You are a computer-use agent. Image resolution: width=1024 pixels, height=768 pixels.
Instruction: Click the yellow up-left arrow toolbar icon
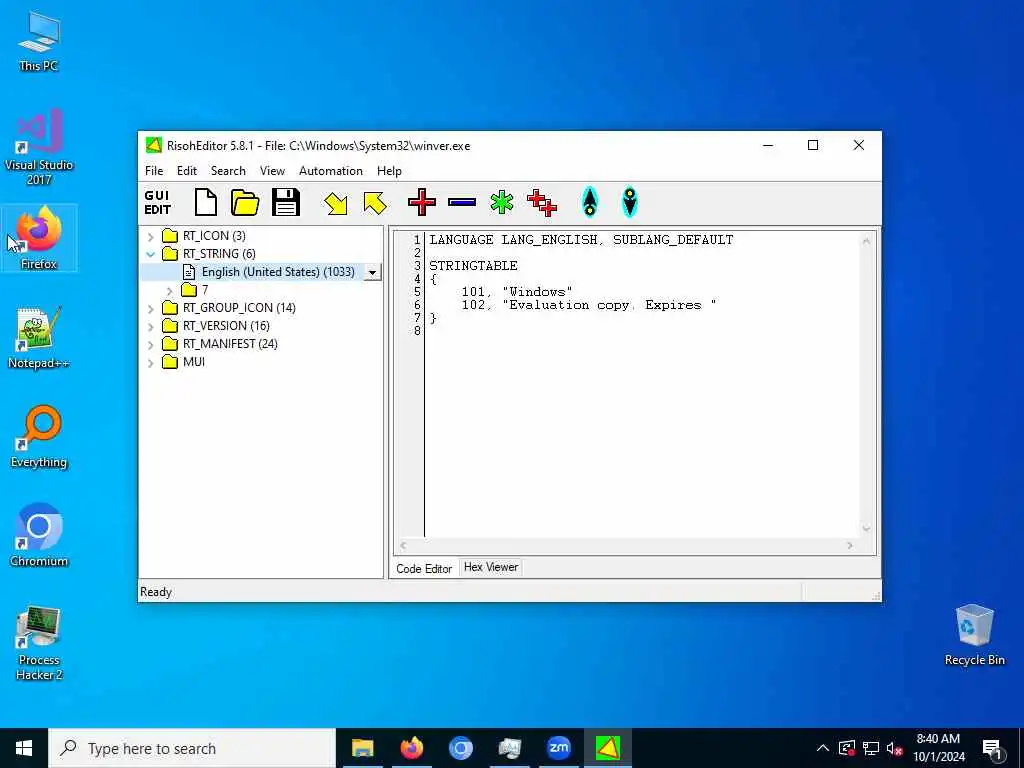click(x=375, y=203)
